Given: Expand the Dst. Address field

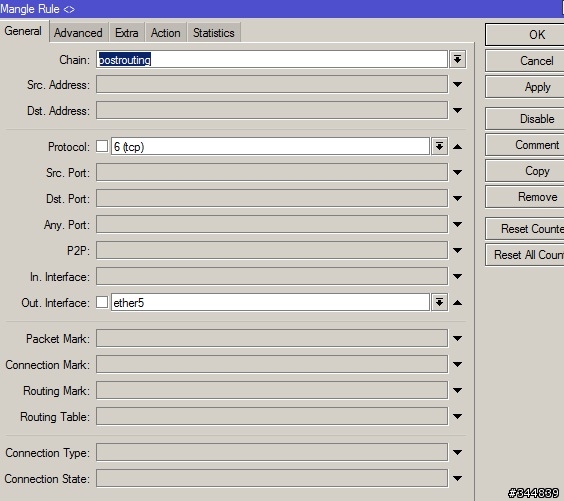Looking at the screenshot, I should point(457,110).
